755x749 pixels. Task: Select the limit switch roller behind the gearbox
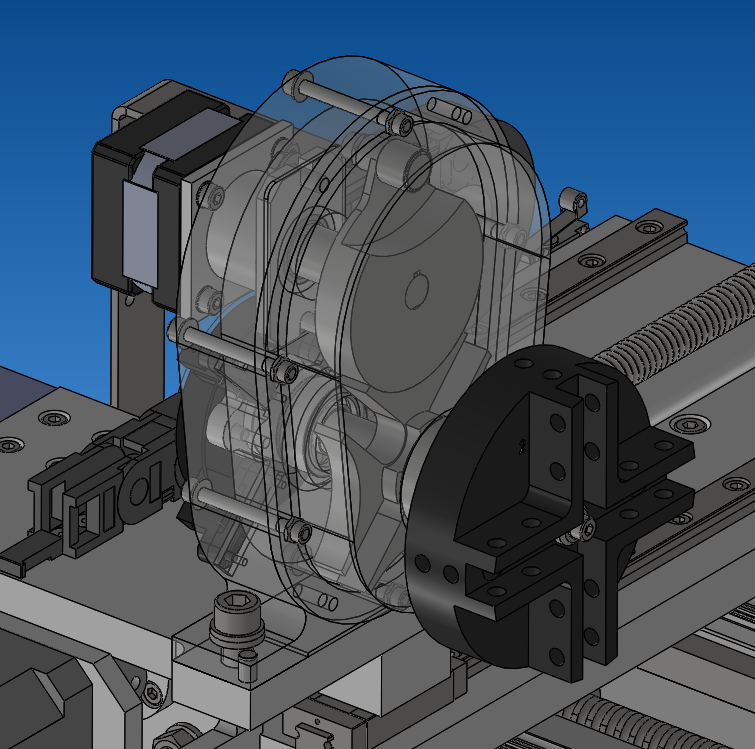573,199
